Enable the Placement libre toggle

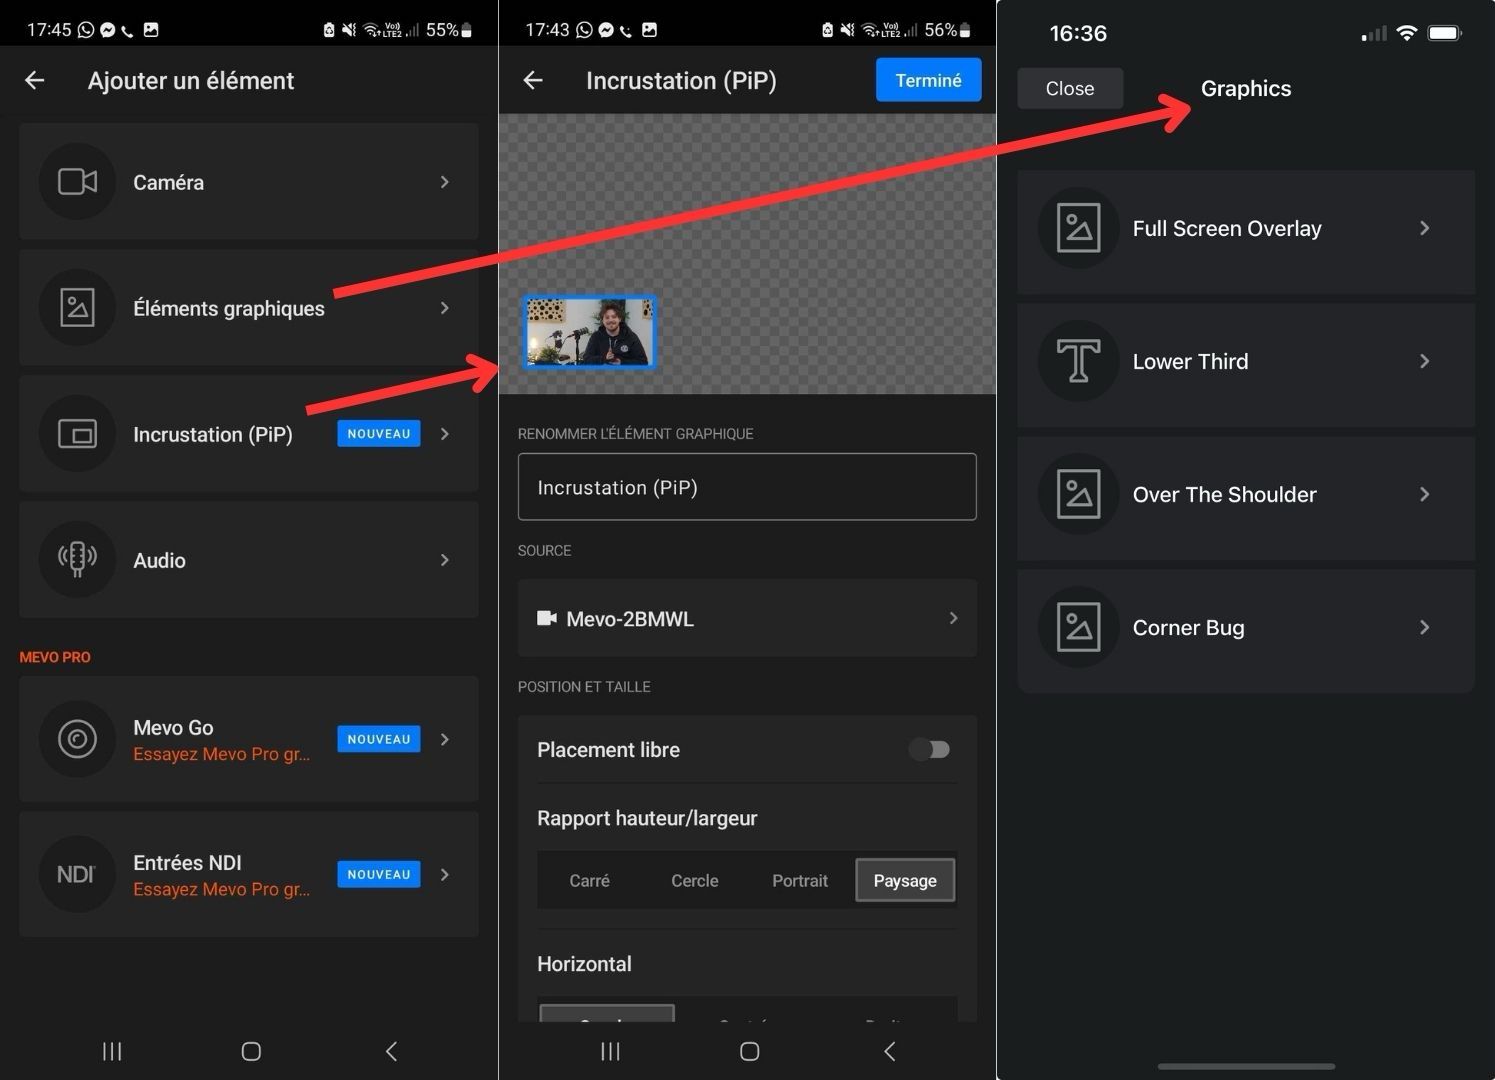click(x=929, y=749)
